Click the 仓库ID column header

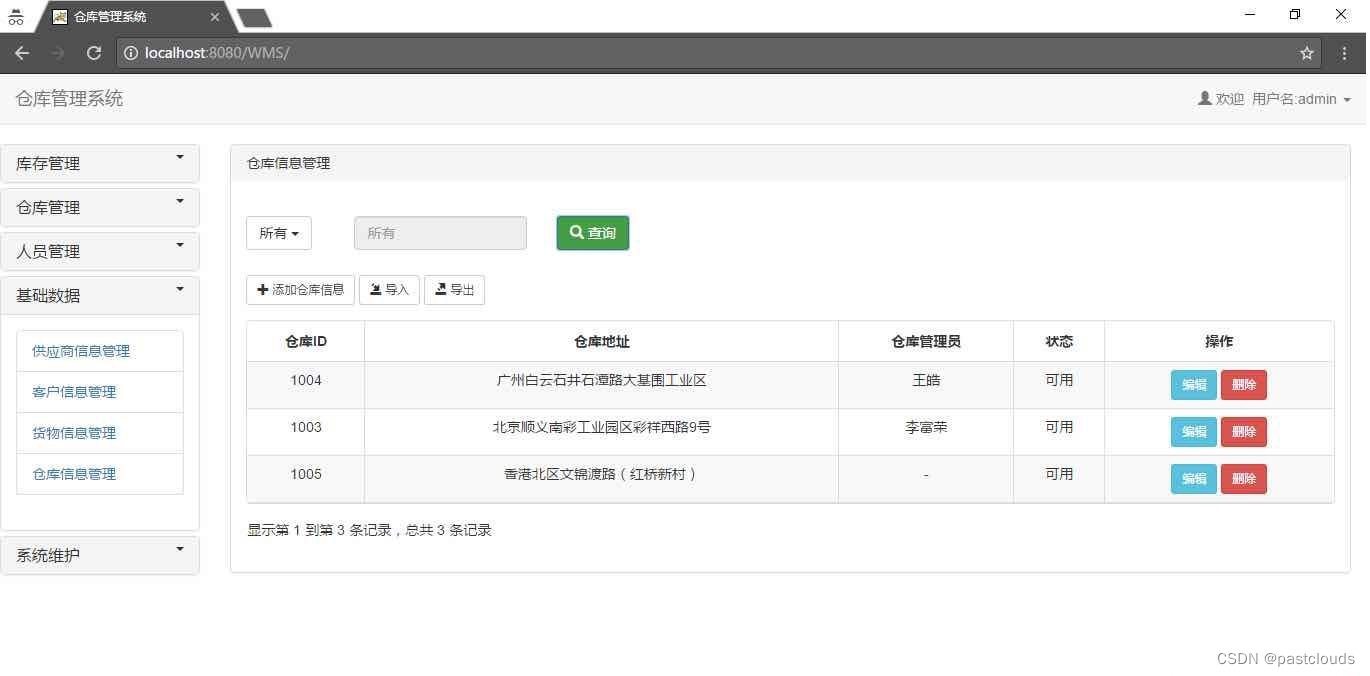[306, 341]
